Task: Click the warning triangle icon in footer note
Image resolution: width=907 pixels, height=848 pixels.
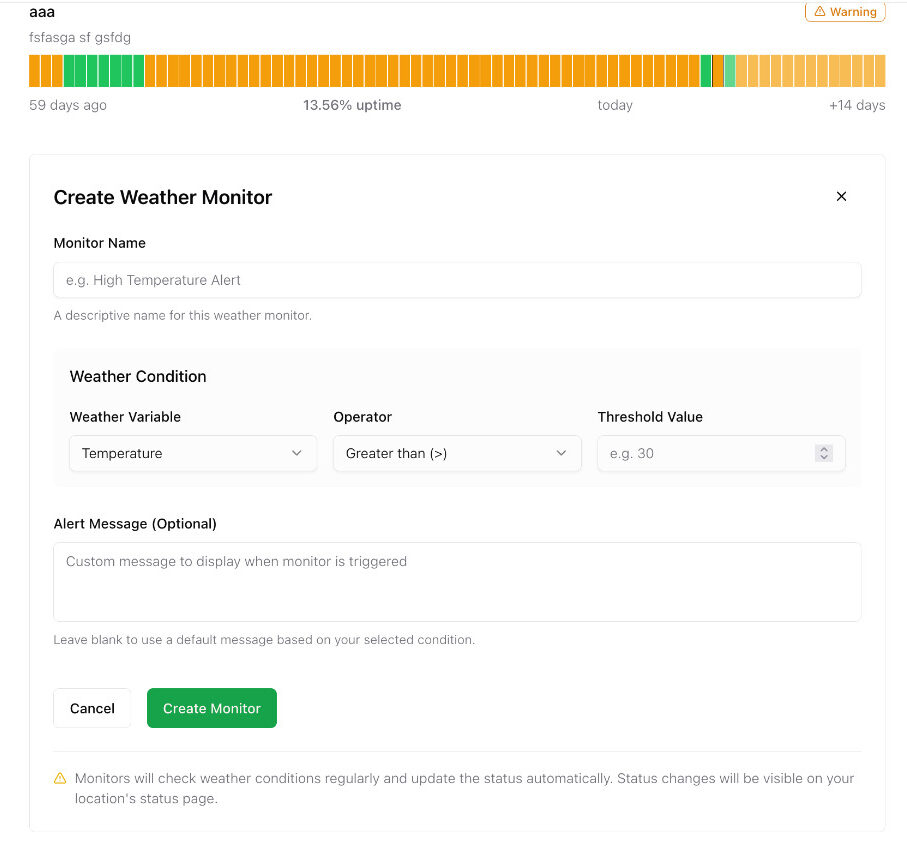Action: 60,779
